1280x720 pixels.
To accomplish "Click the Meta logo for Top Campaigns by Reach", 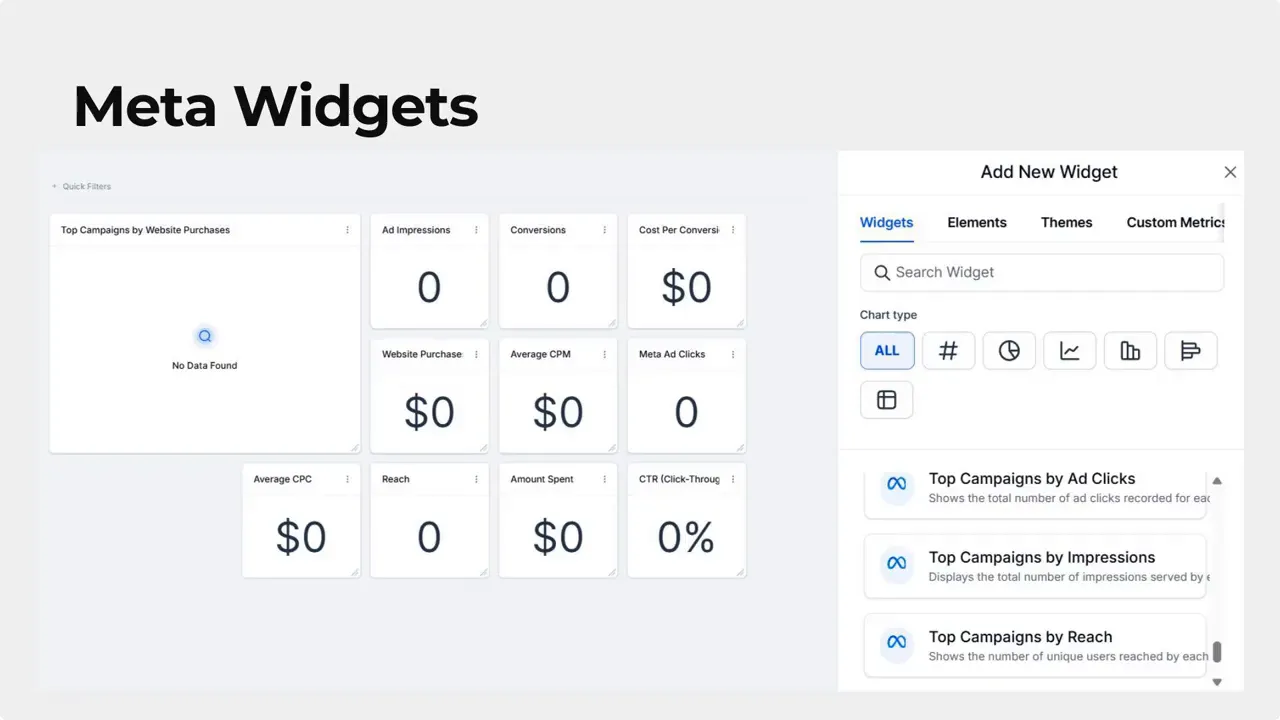I will click(897, 642).
